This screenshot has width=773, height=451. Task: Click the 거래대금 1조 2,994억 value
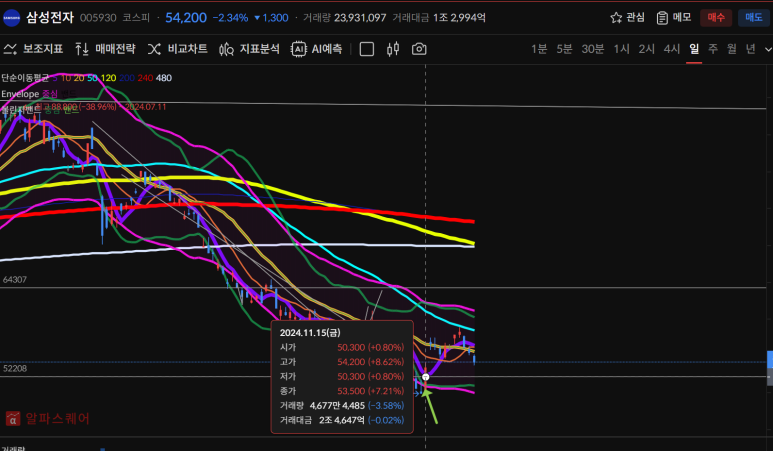click(459, 18)
